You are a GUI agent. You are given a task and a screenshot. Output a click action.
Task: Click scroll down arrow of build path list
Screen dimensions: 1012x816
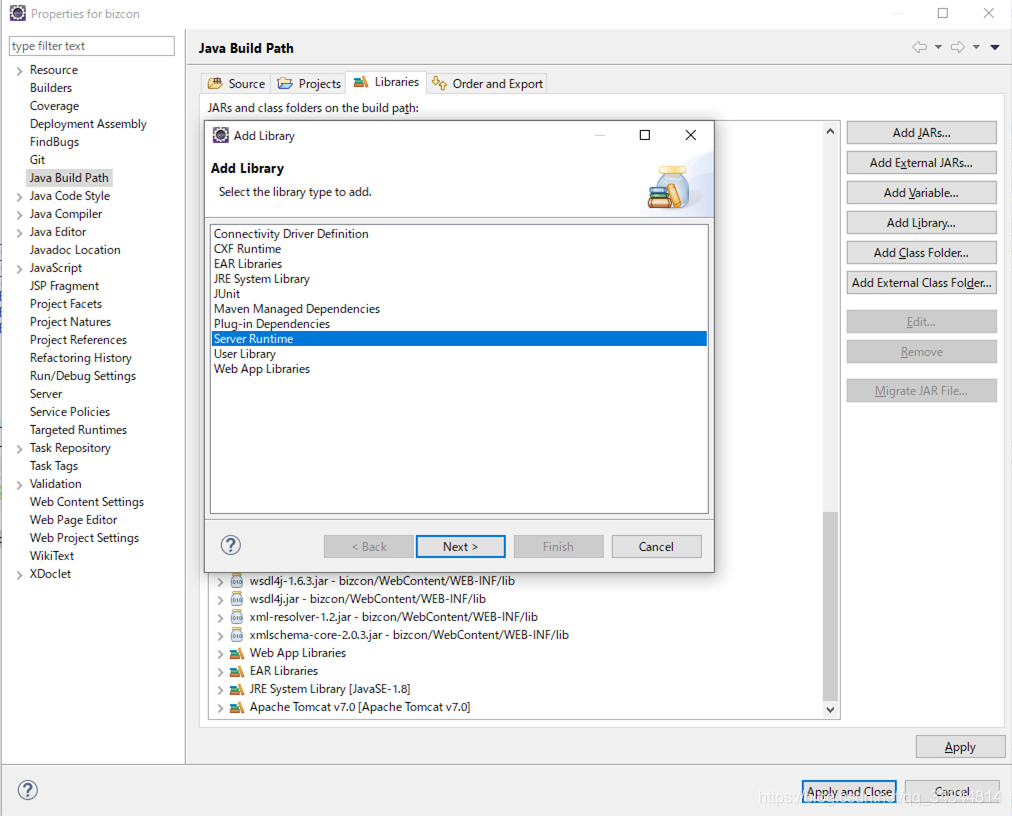[x=831, y=709]
